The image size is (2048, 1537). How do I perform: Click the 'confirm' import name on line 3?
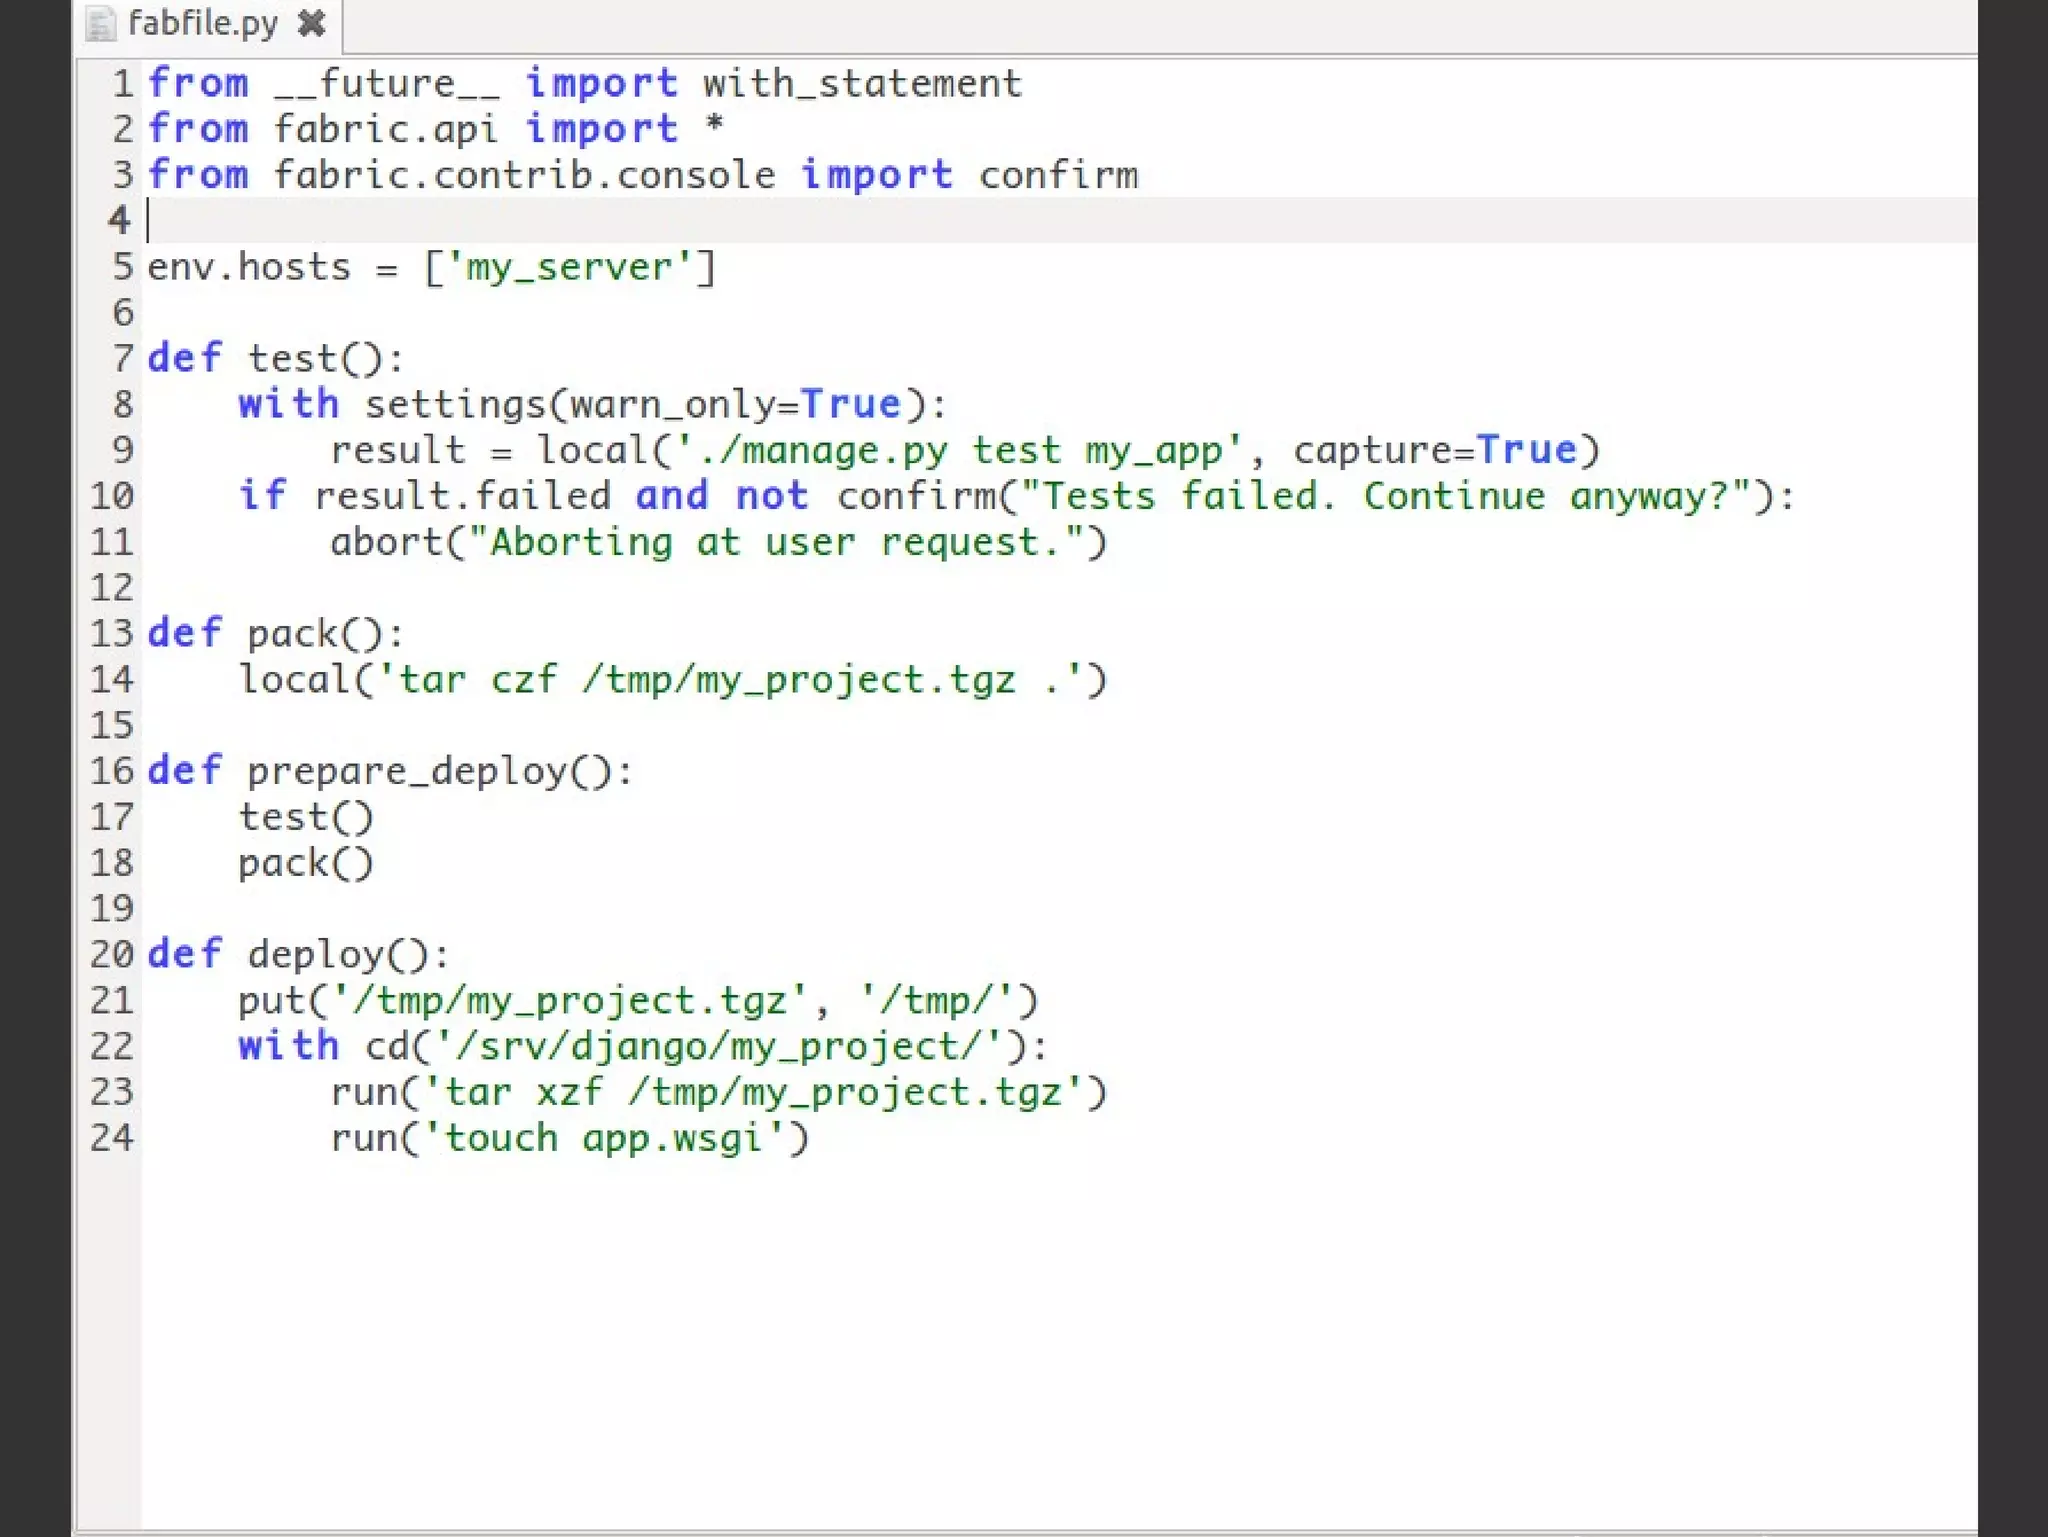pos(1058,176)
